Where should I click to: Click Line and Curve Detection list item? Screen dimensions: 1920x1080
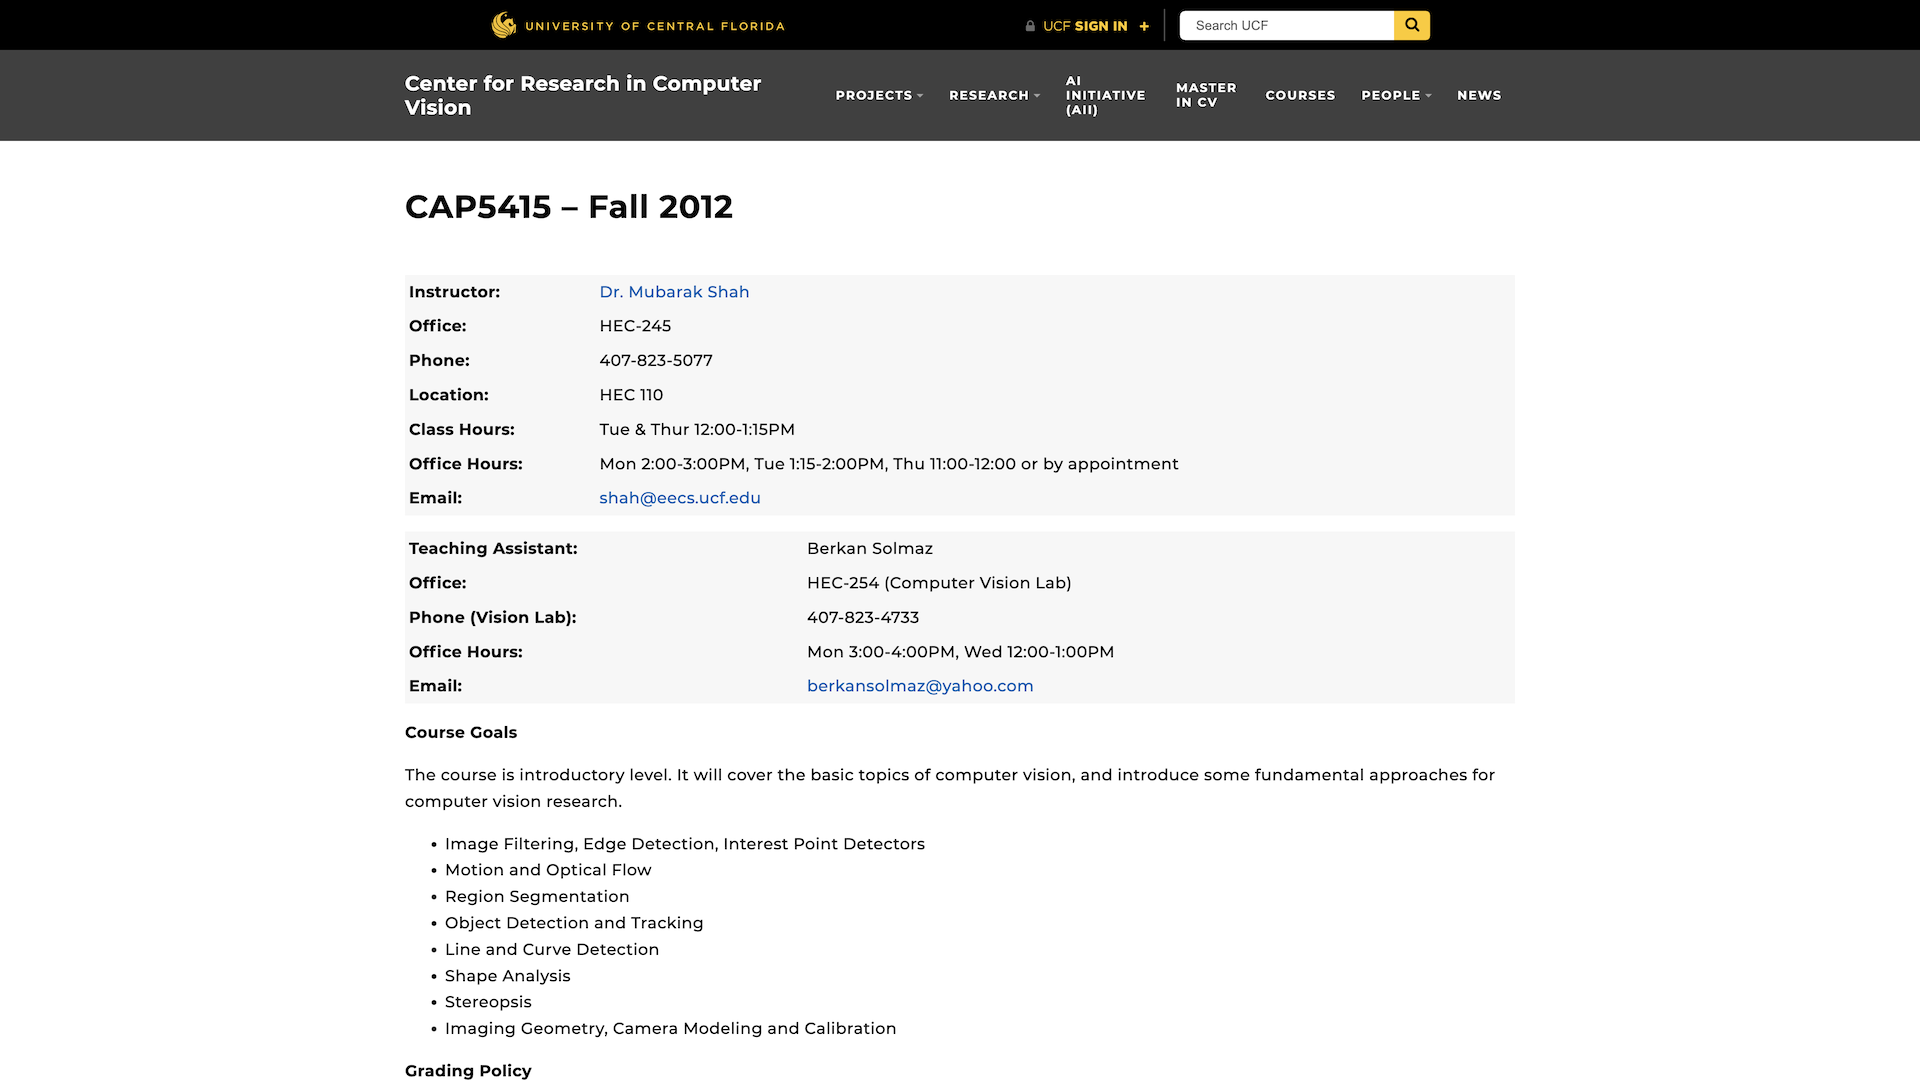coord(552,949)
